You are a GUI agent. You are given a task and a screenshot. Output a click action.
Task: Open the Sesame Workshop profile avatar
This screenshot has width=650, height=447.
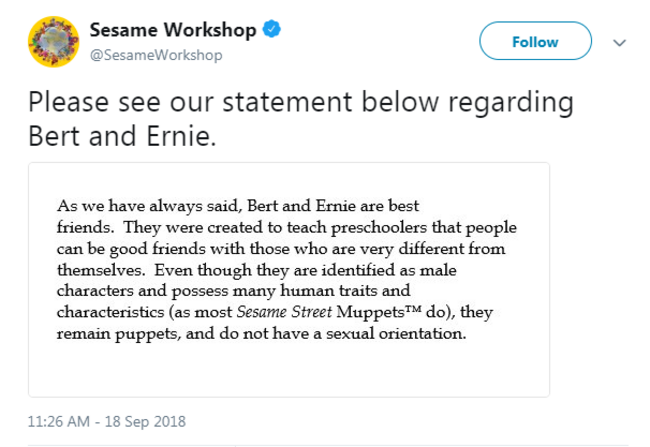(53, 42)
